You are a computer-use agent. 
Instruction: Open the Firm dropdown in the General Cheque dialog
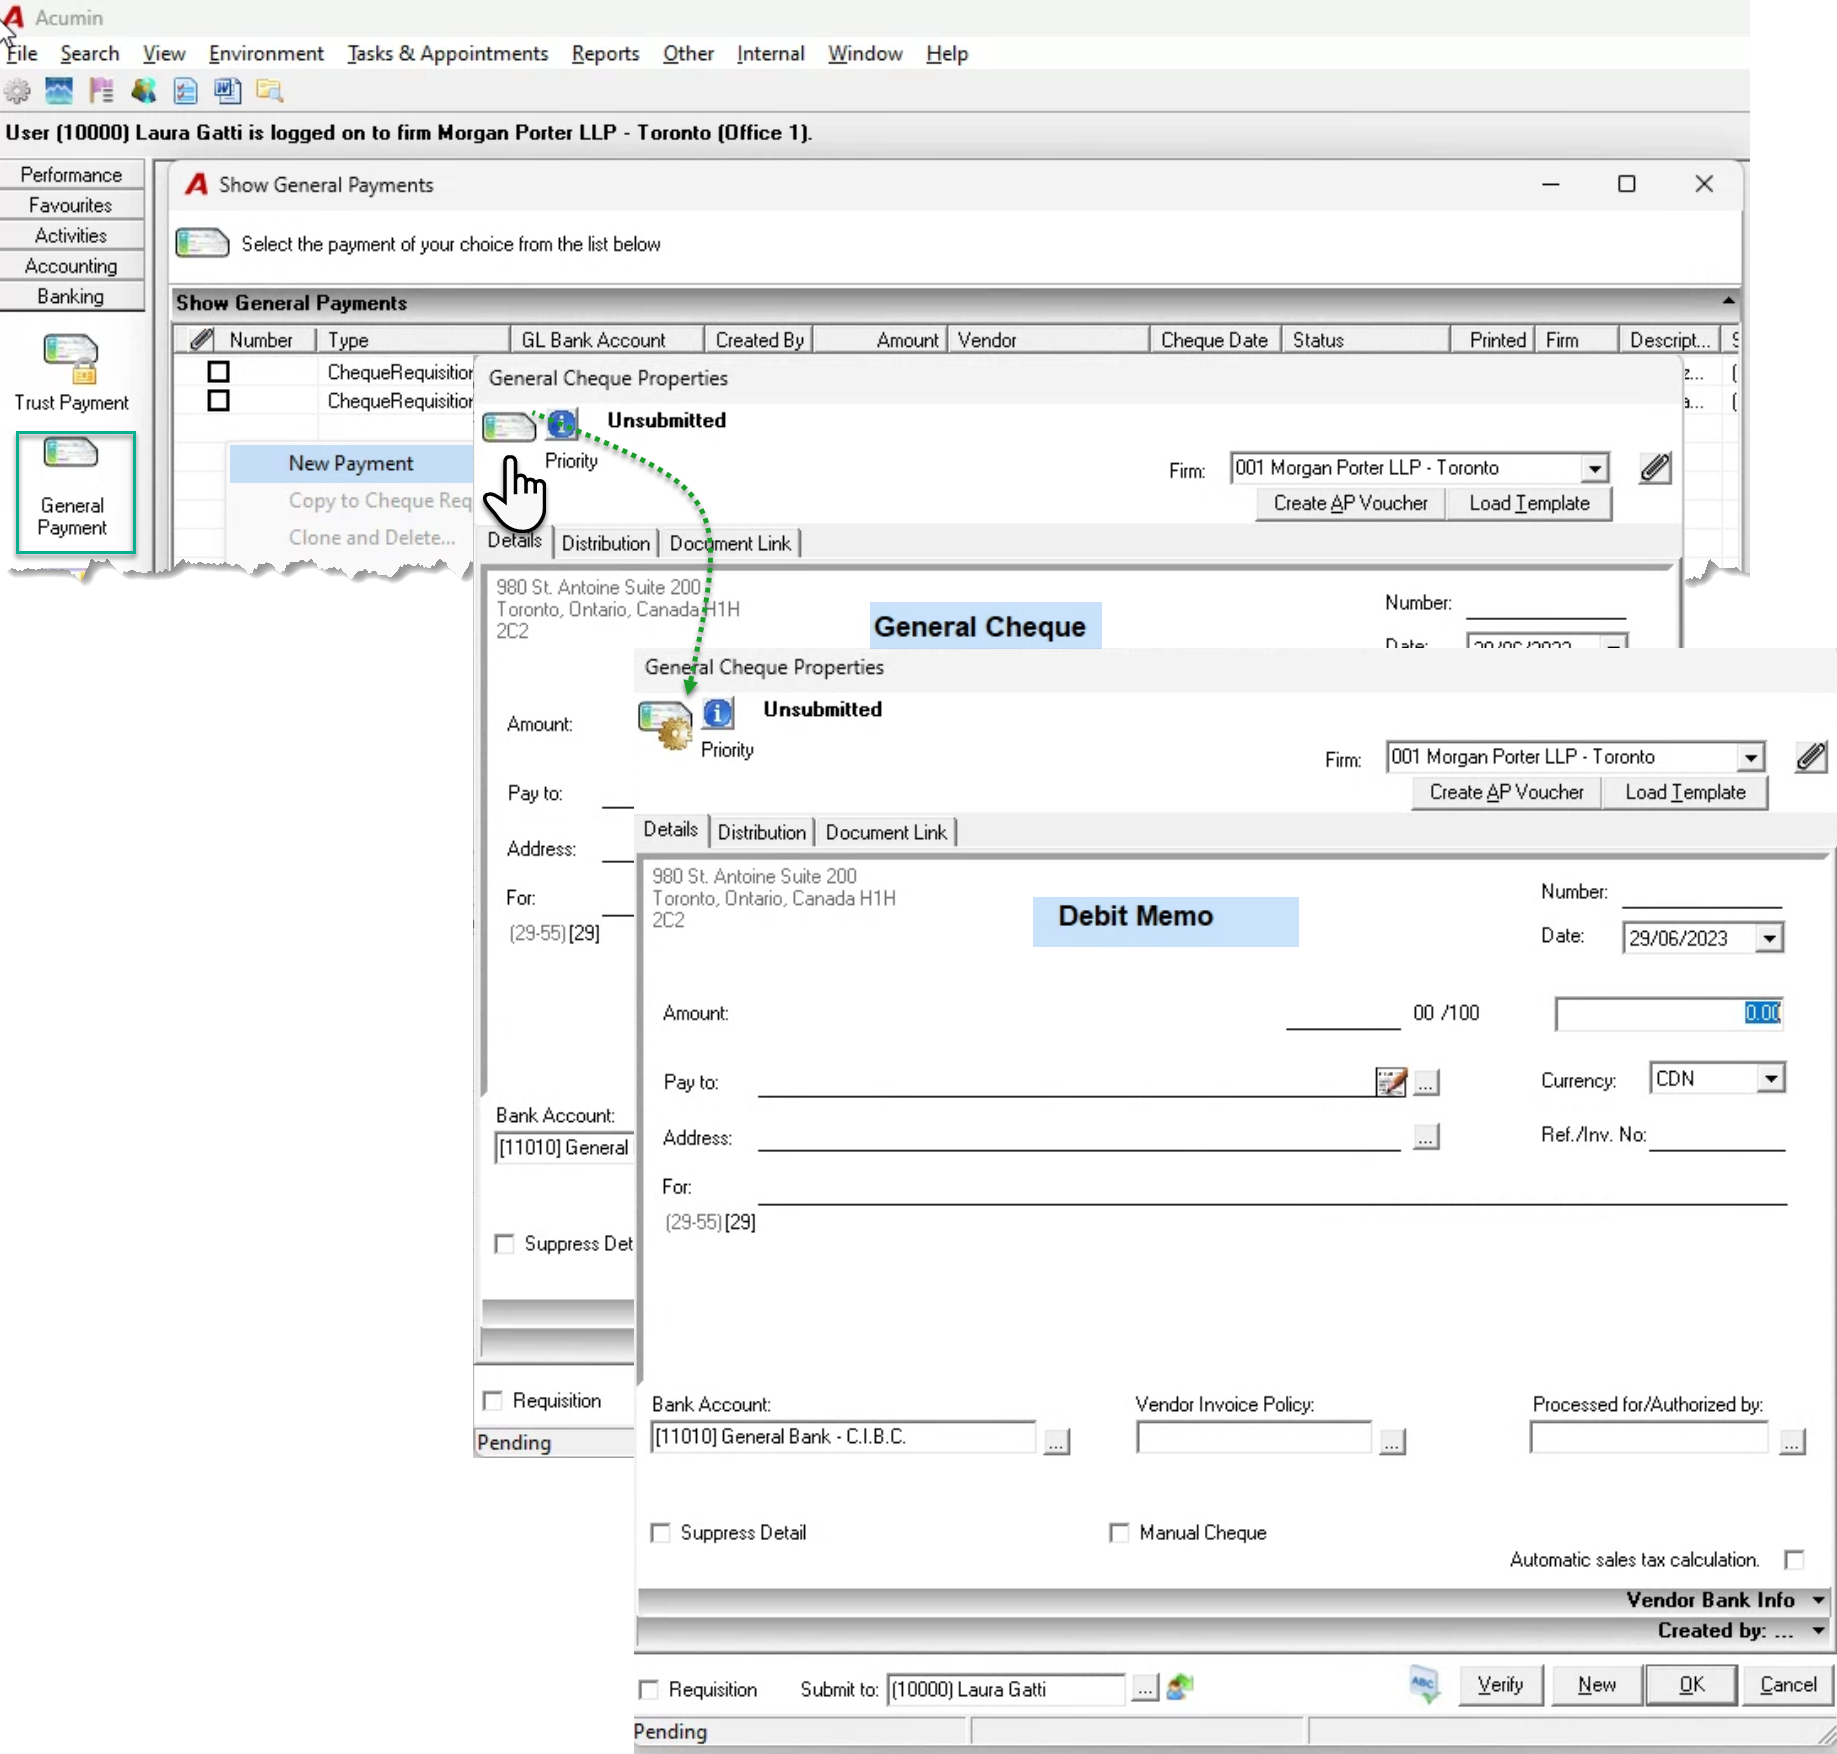coord(1595,468)
